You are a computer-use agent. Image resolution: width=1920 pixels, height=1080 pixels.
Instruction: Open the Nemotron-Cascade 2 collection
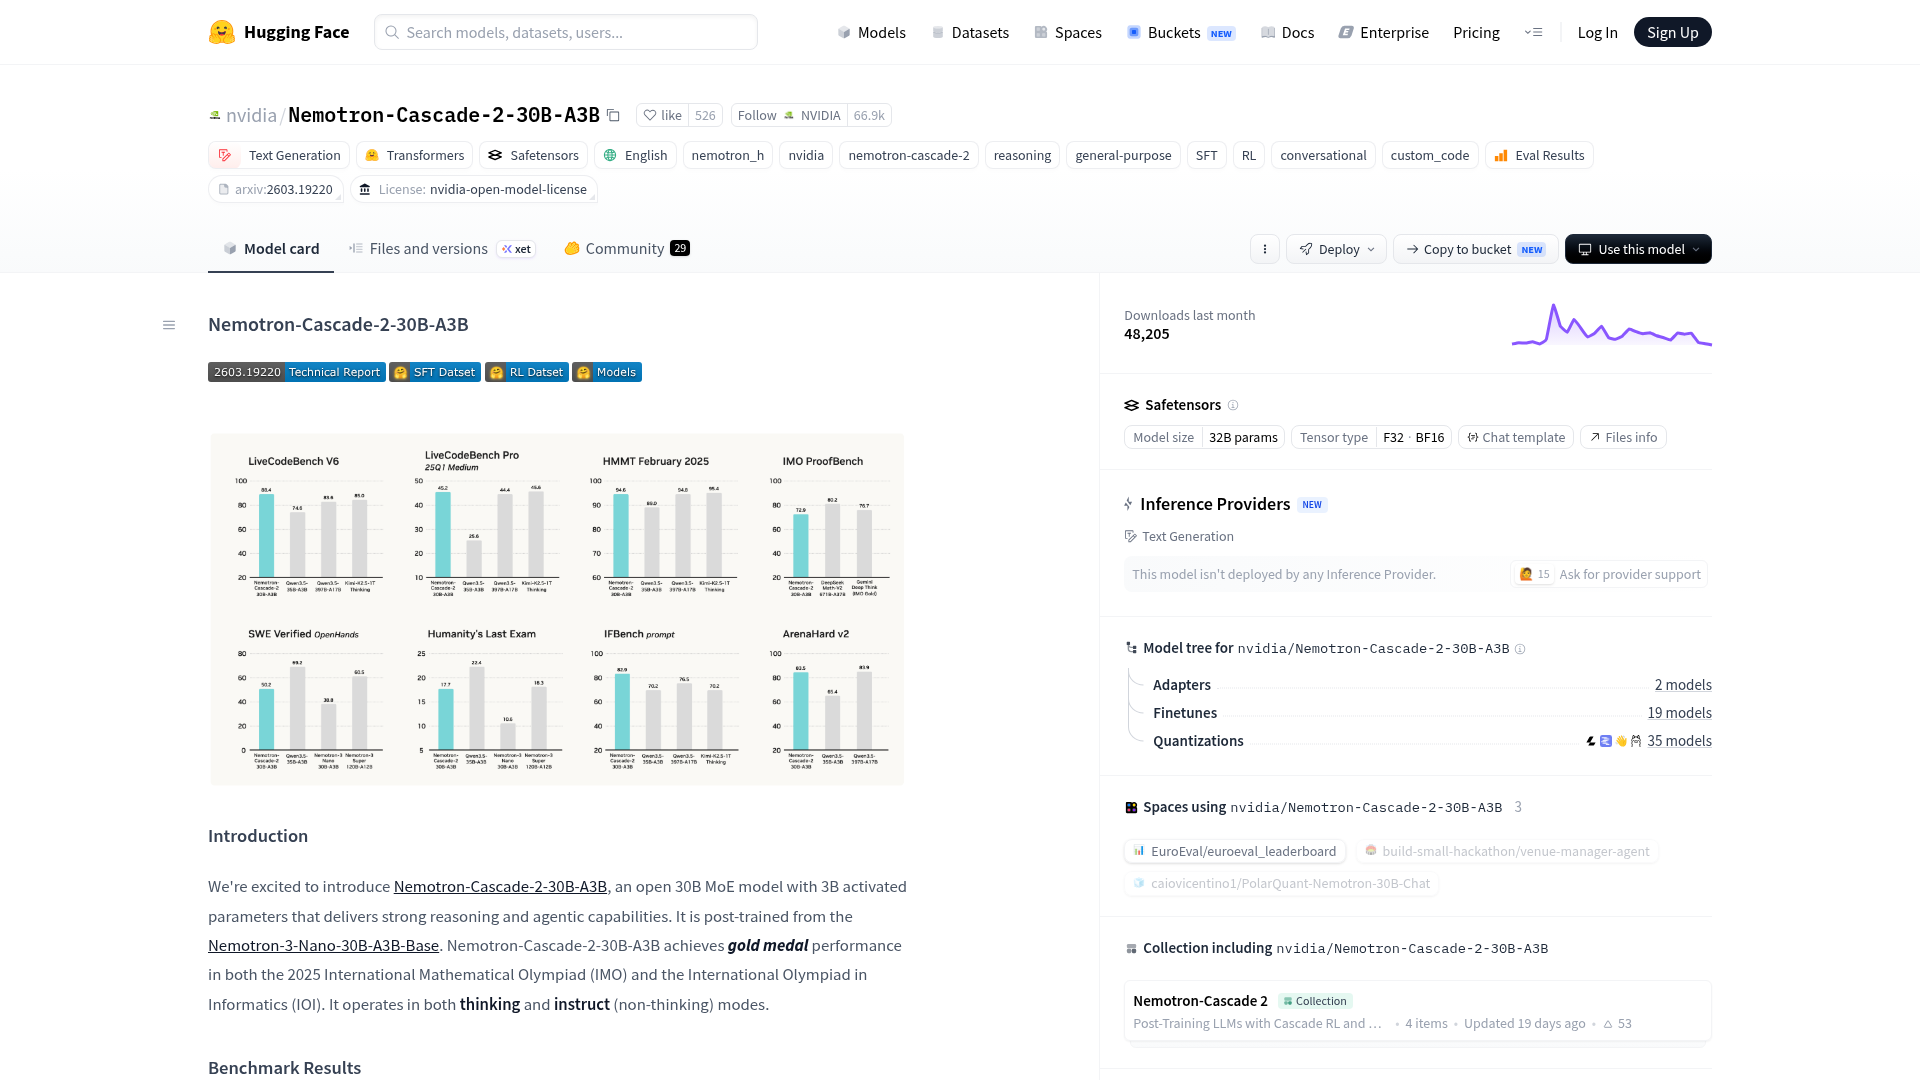click(1418, 1011)
